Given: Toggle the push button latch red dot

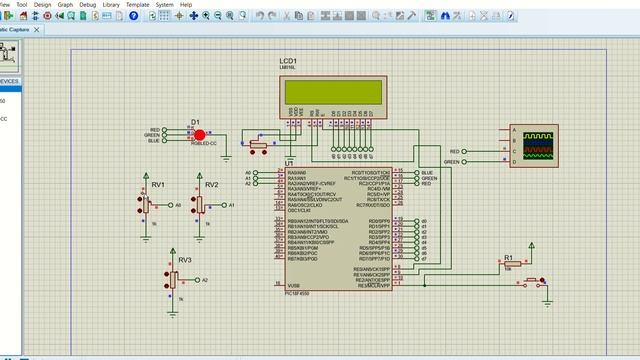Looking at the screenshot, I should pos(542,280).
